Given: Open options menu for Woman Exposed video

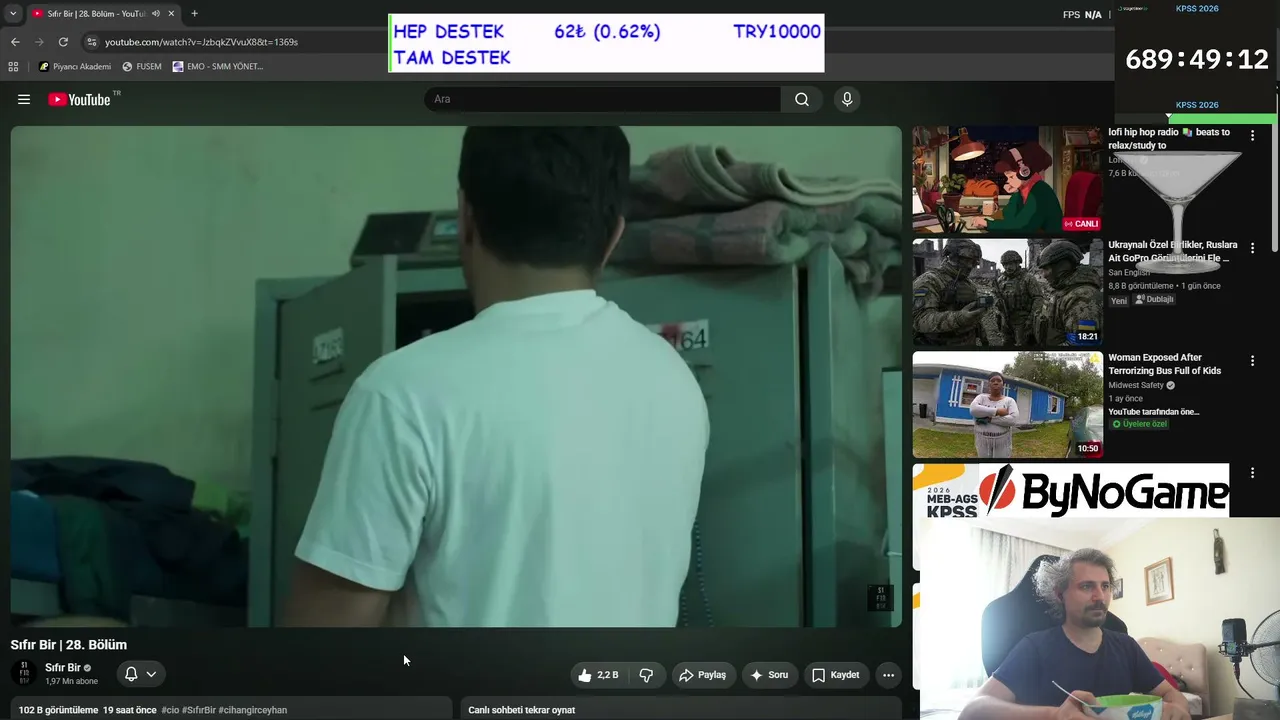Looking at the screenshot, I should 1252,361.
